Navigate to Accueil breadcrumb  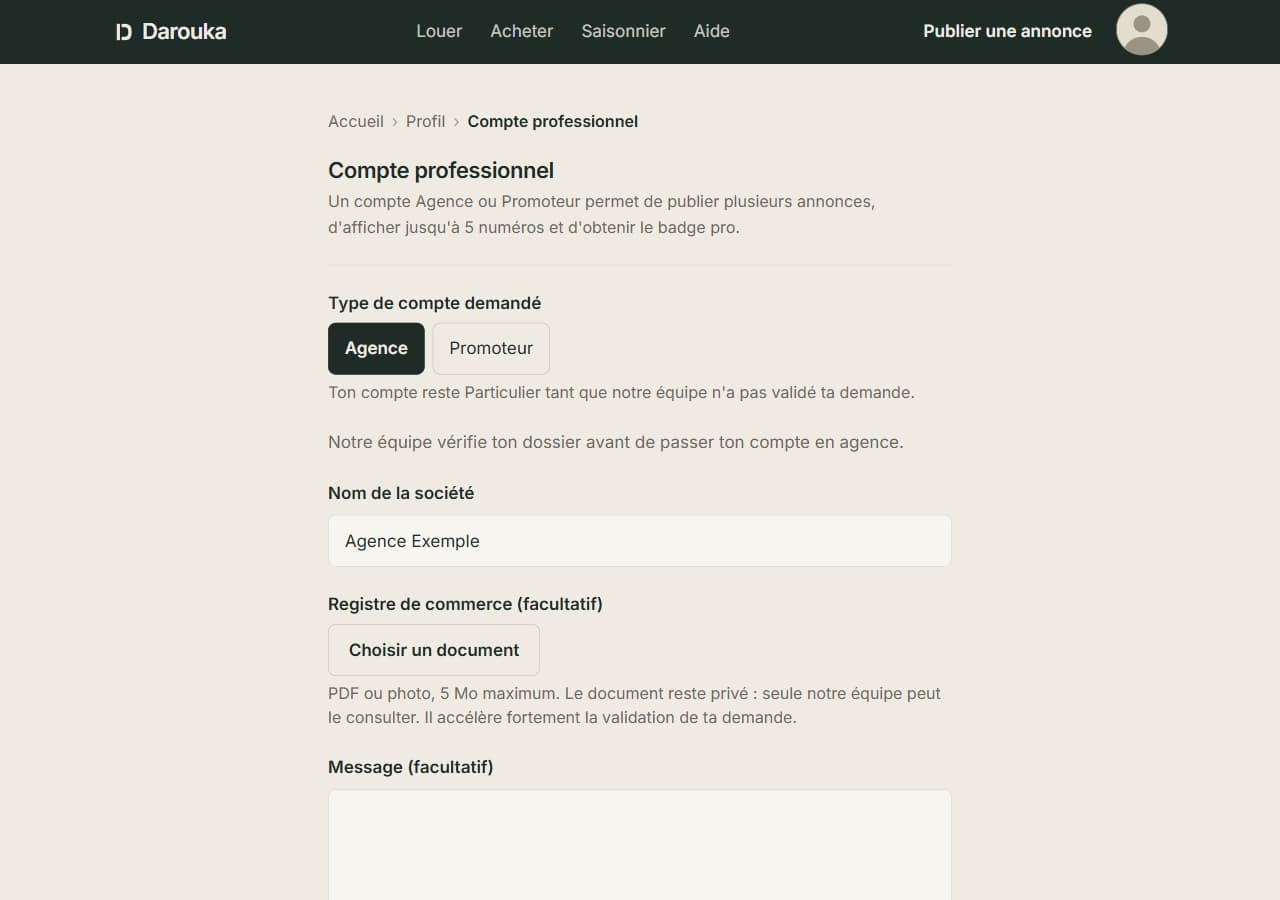356,121
